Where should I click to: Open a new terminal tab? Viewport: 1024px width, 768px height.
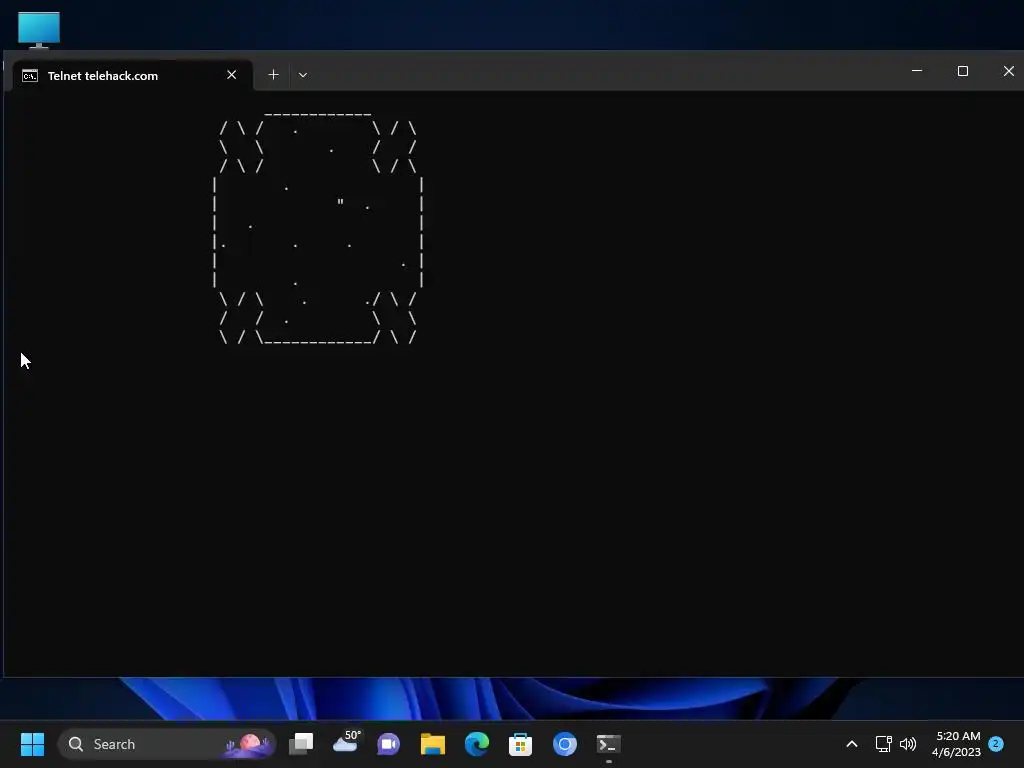(274, 75)
